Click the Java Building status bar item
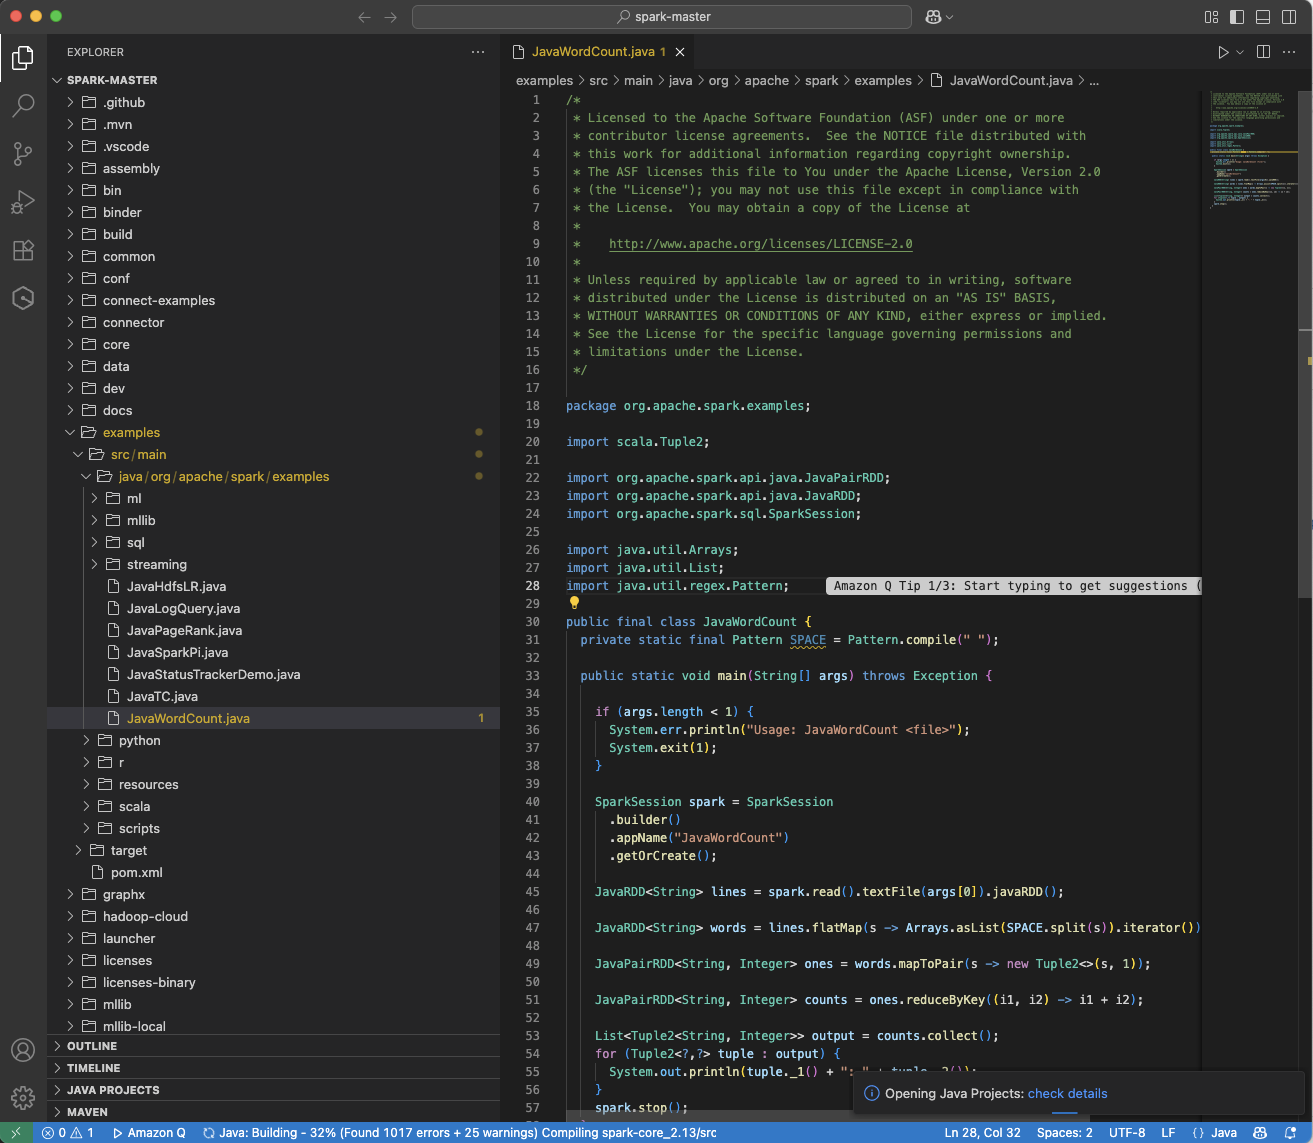 pos(460,1133)
